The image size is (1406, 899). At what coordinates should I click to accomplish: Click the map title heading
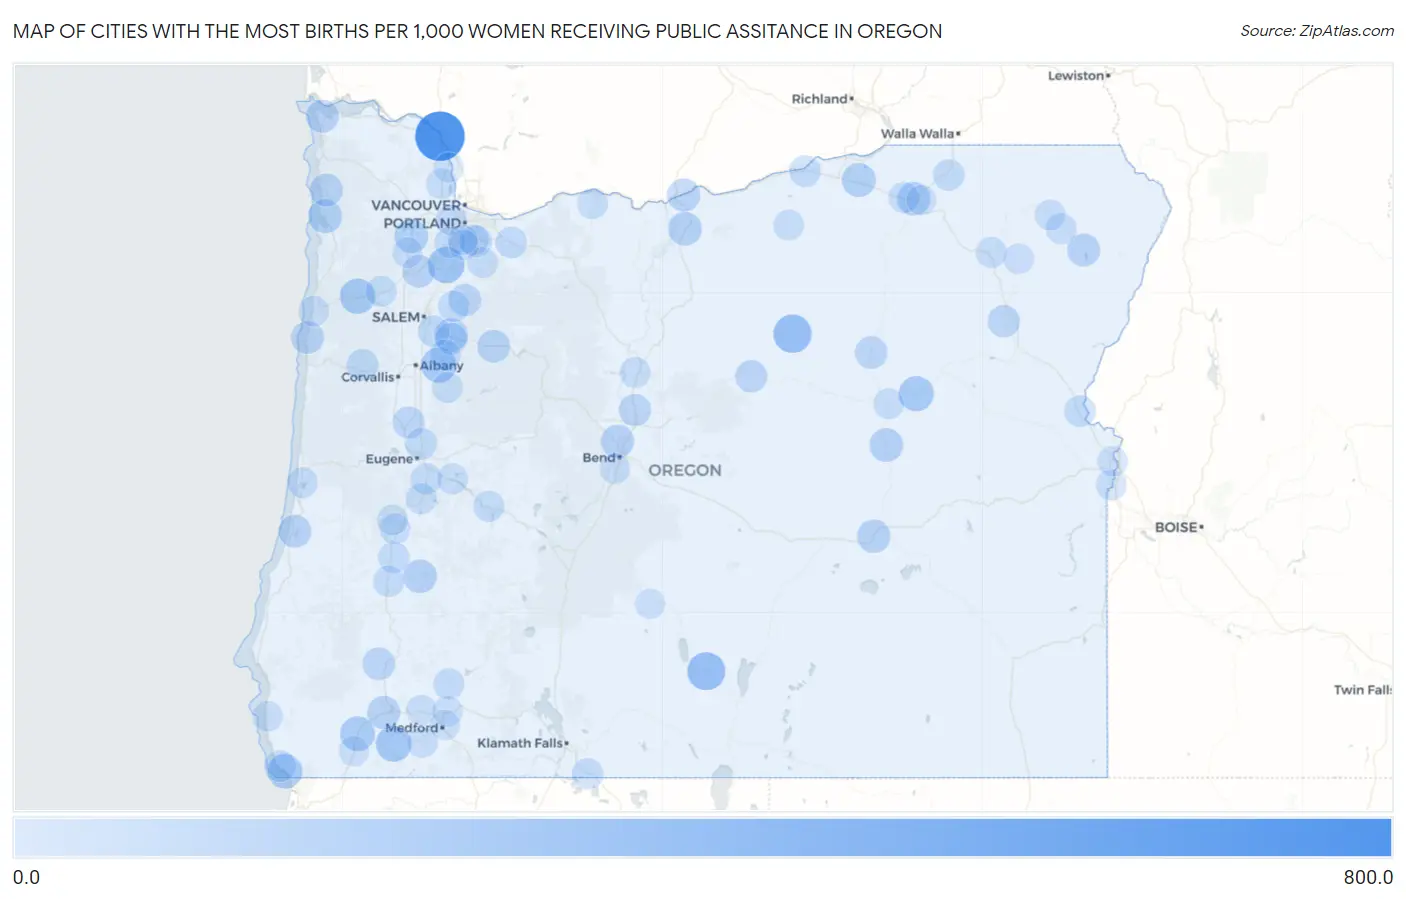coord(477,31)
